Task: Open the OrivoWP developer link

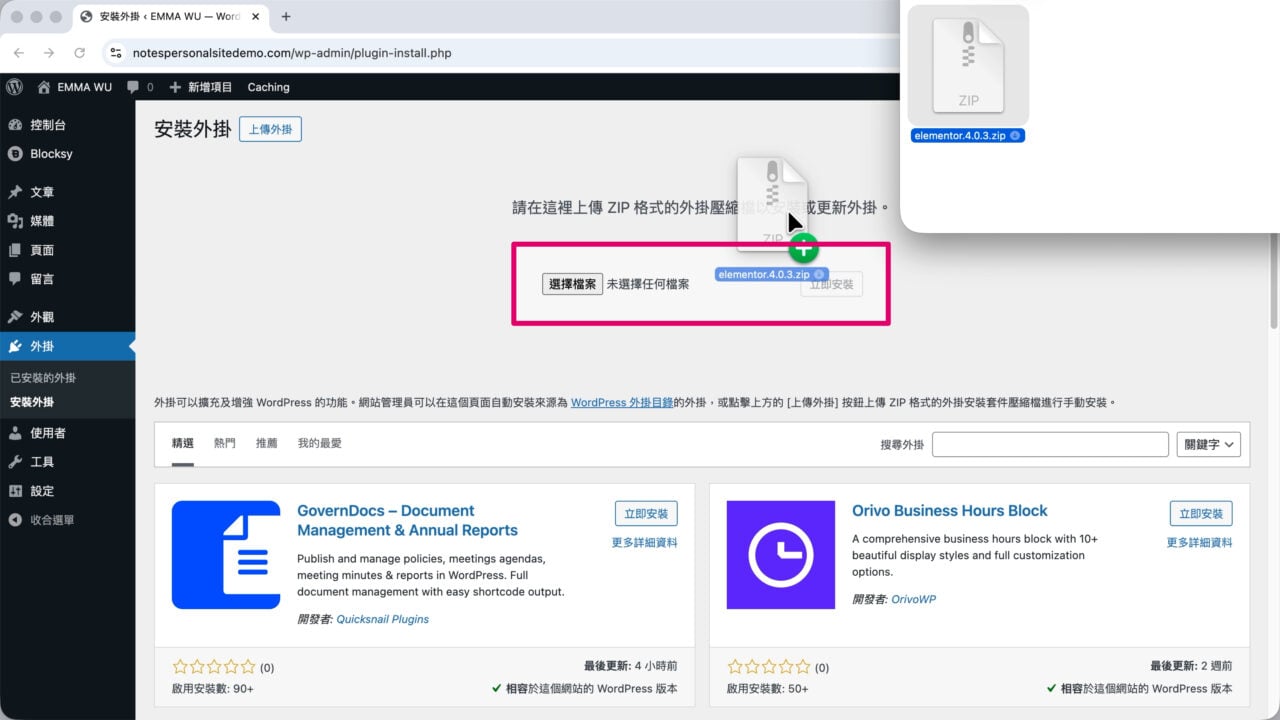Action: 913,599
